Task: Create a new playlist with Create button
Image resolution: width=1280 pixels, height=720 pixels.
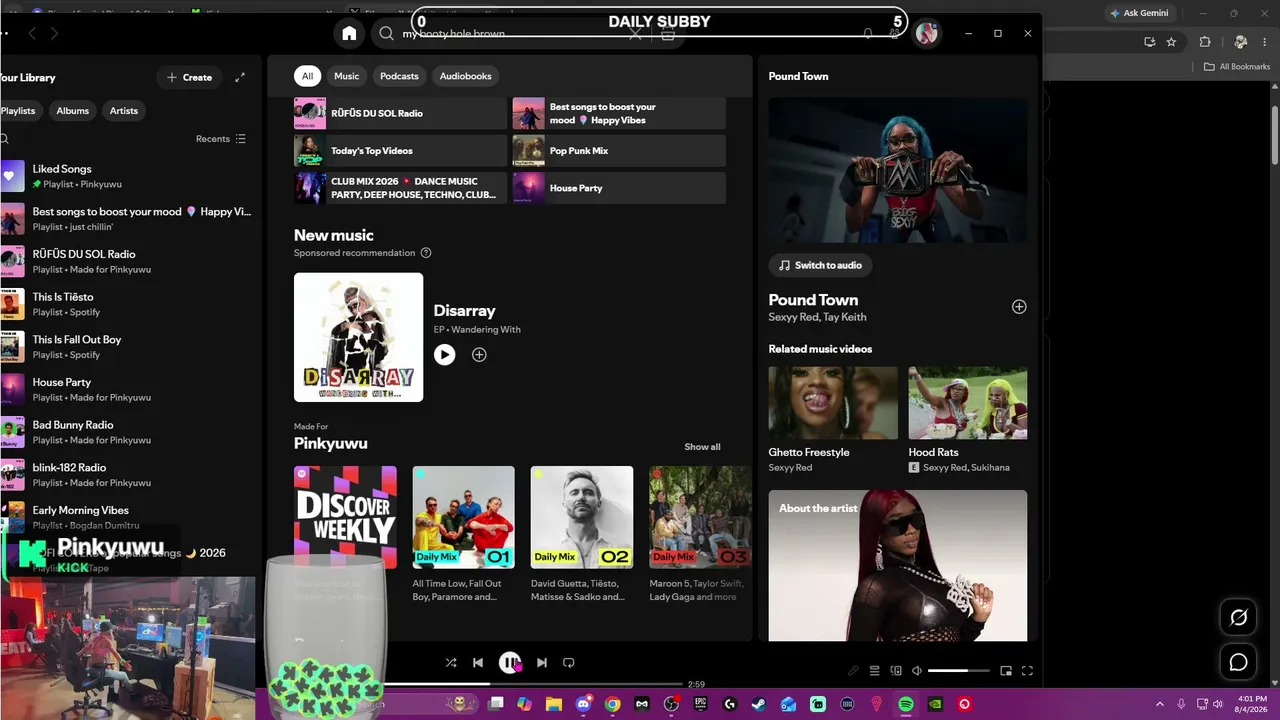Action: click(189, 77)
